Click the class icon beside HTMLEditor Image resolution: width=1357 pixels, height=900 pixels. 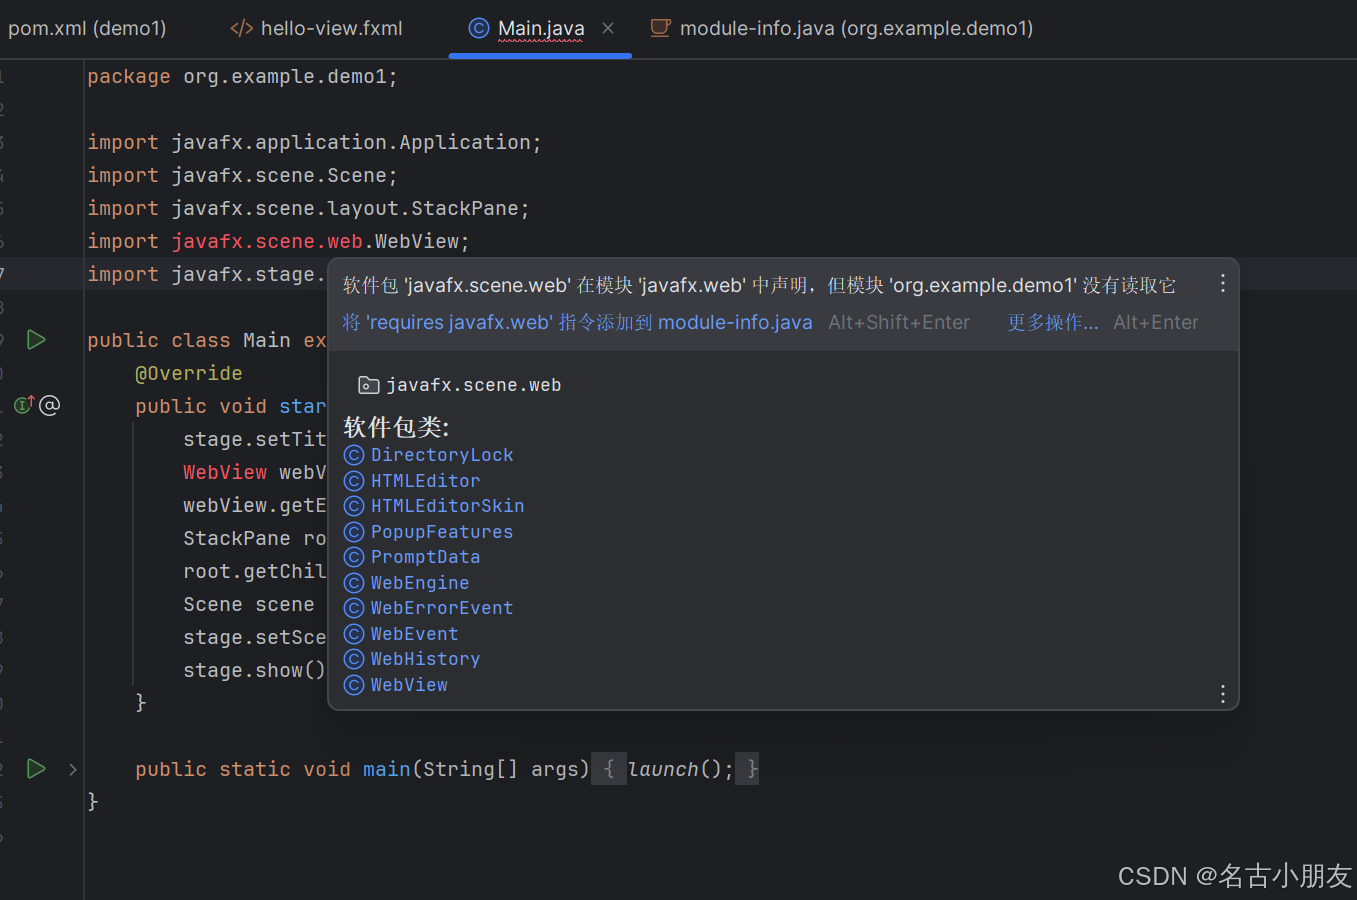pyautogui.click(x=354, y=481)
